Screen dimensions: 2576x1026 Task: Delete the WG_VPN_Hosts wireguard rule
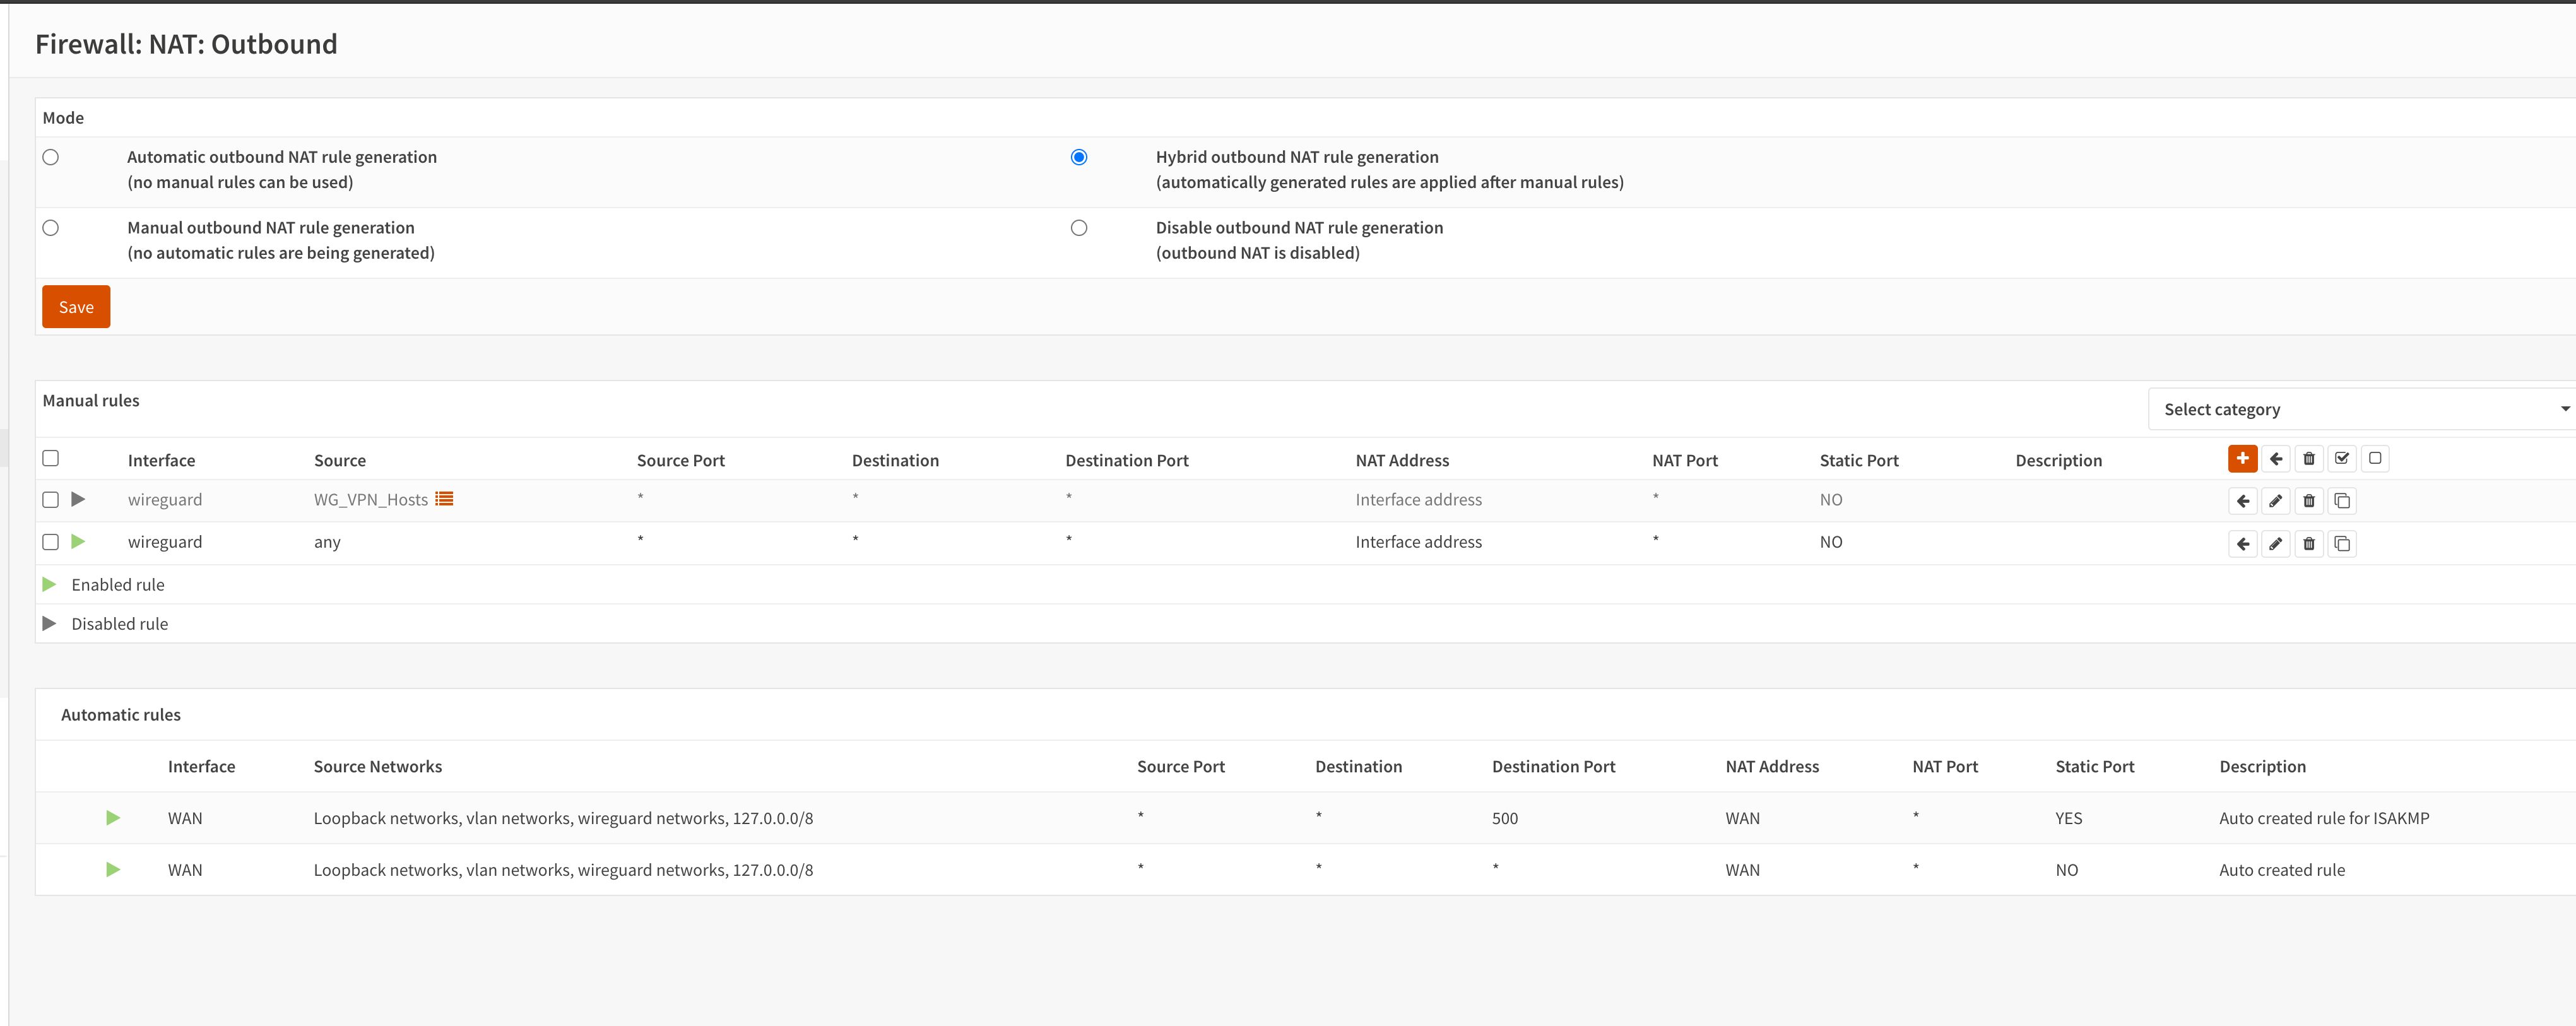[x=2309, y=501]
